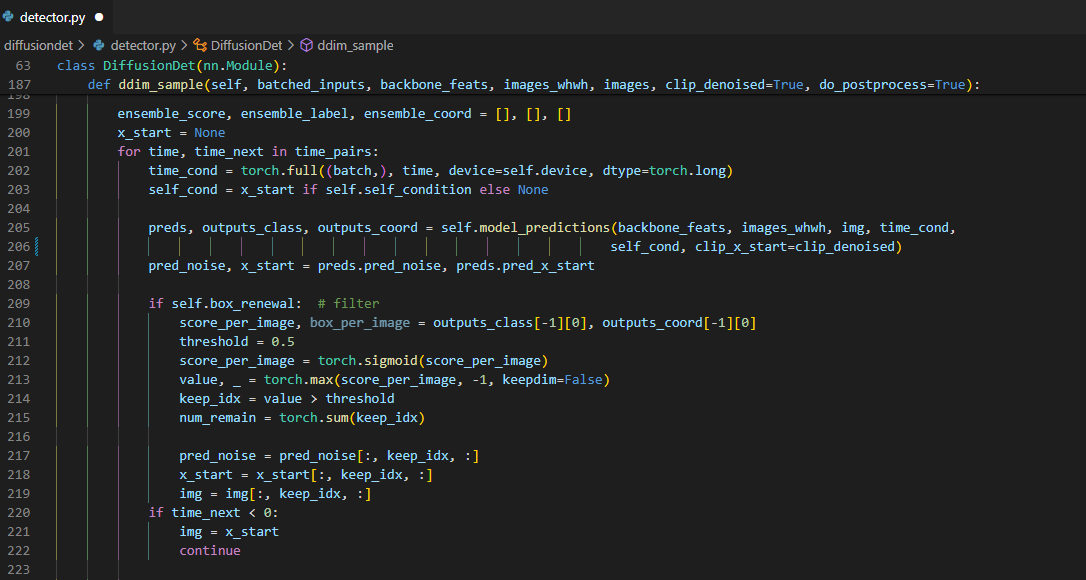Open the detector.py breadcrumb file list
This screenshot has width=1086, height=580.
(x=143, y=46)
